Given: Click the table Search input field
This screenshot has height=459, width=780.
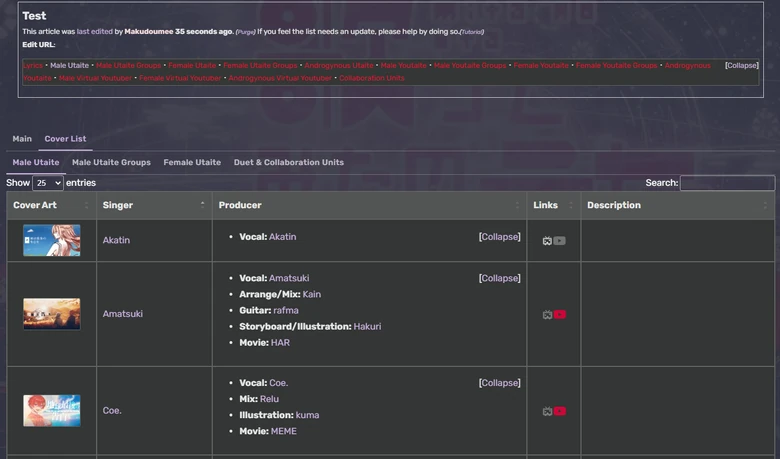Looking at the screenshot, I should point(726,183).
